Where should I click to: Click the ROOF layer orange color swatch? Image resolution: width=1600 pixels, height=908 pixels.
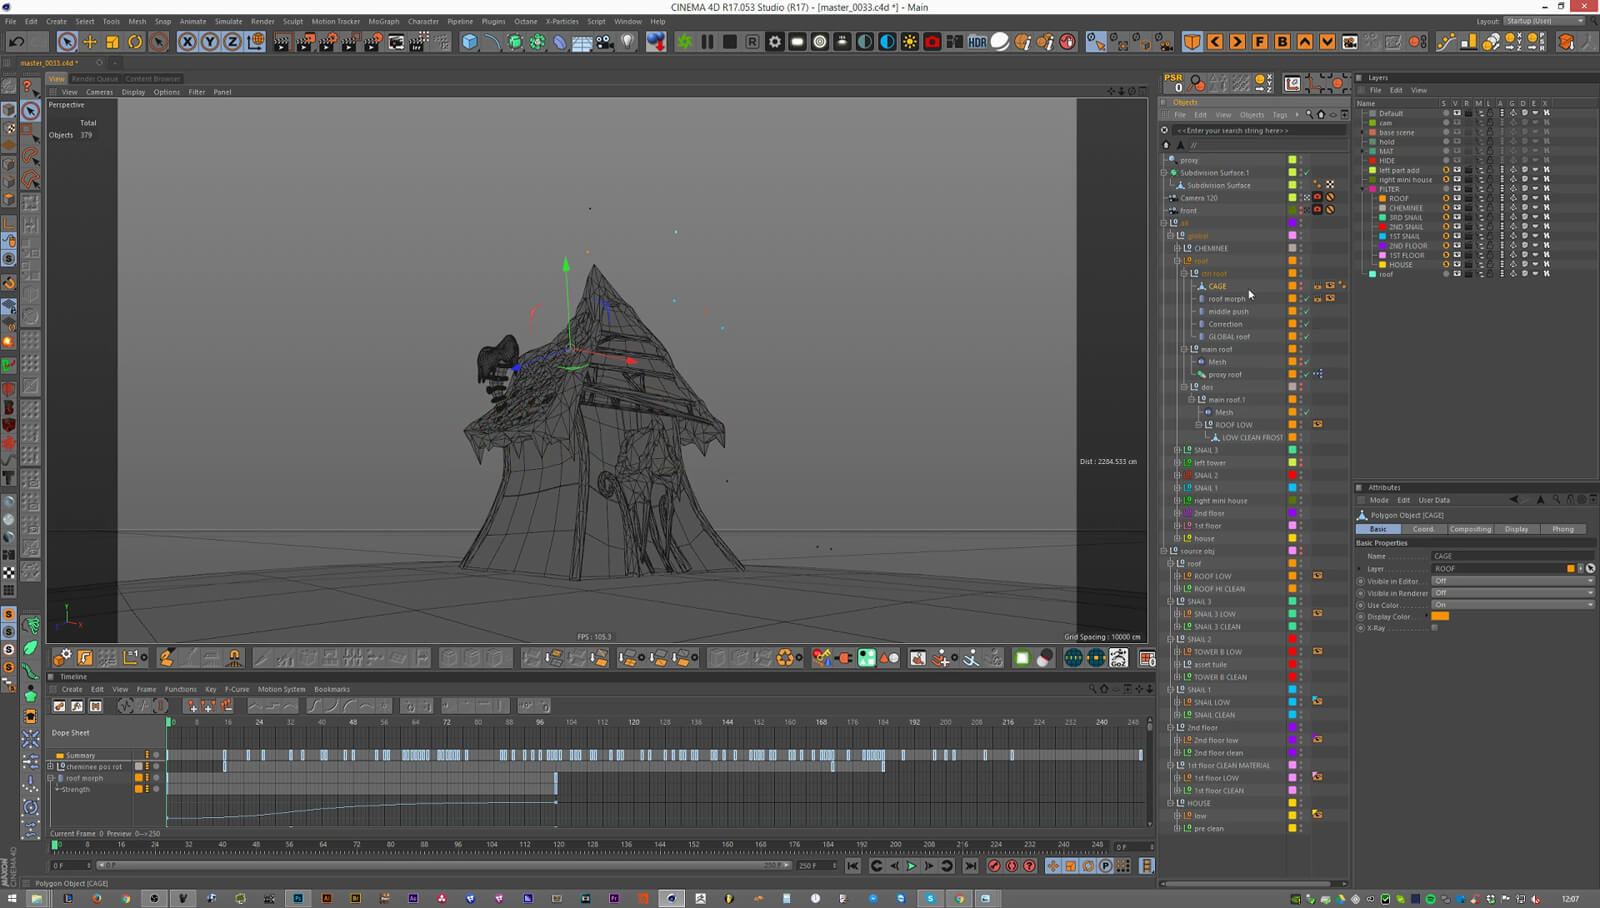point(1383,198)
